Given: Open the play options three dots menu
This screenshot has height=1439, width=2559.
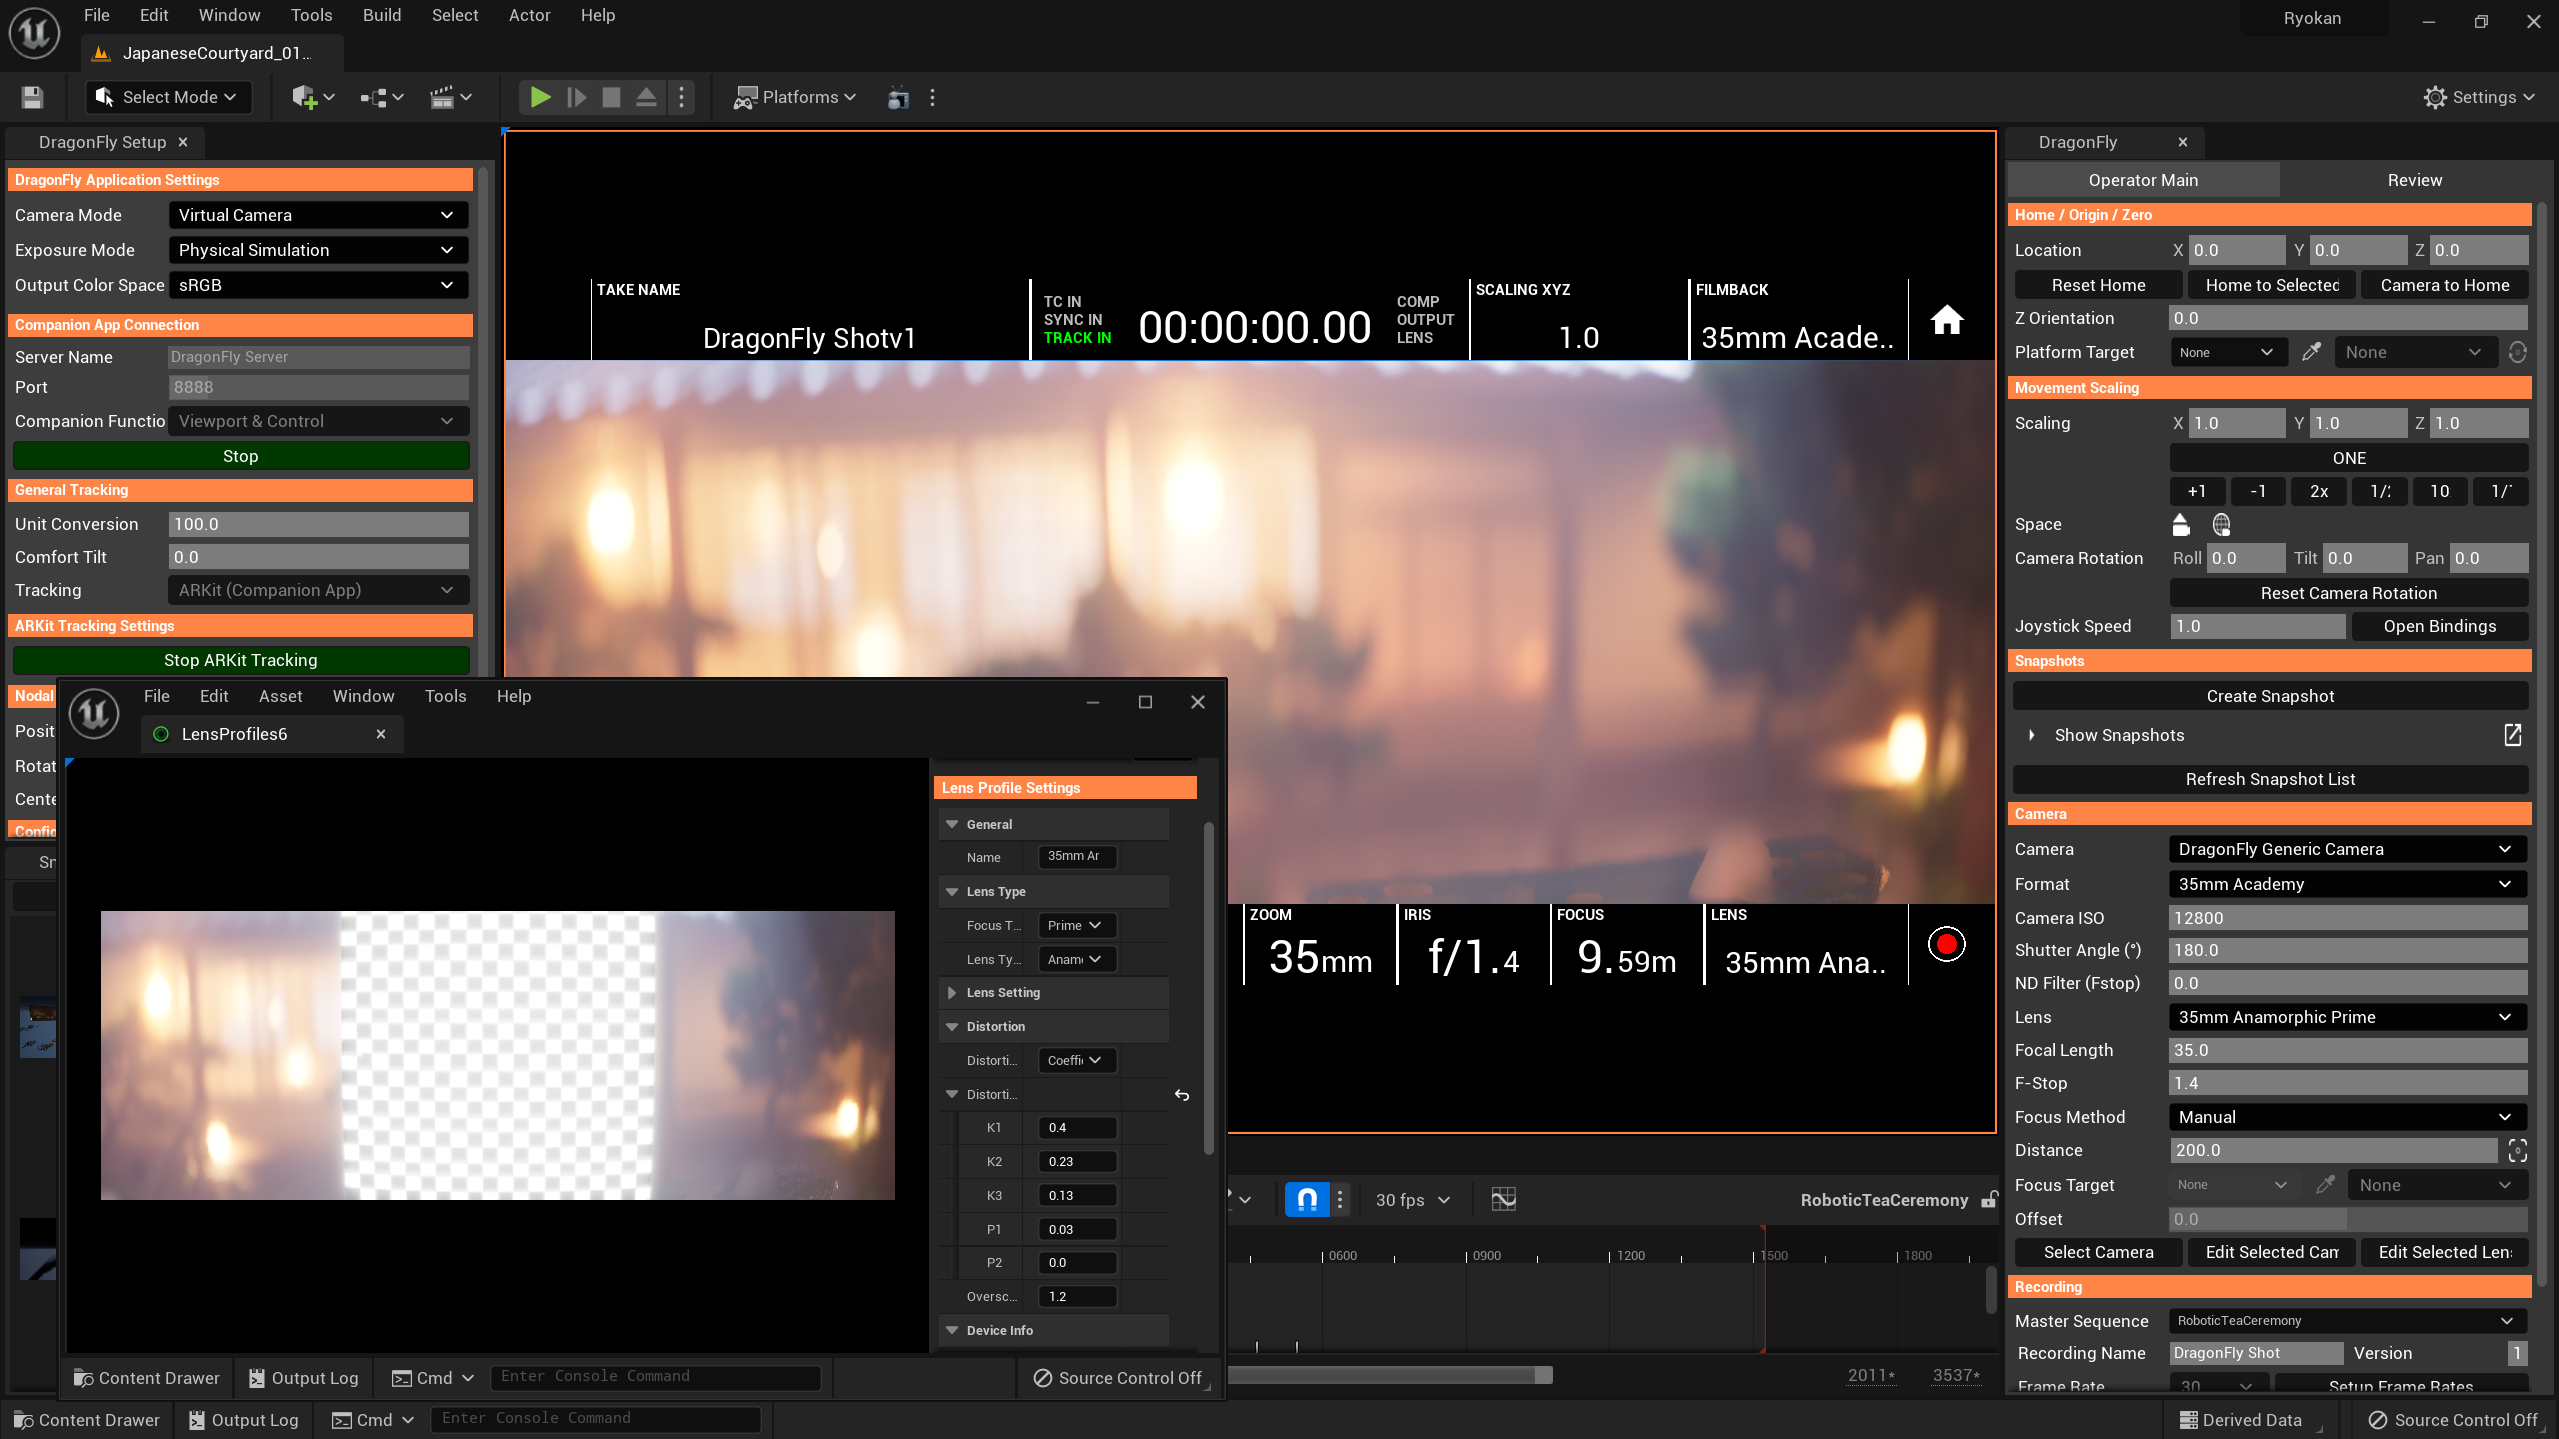Looking at the screenshot, I should tap(681, 97).
